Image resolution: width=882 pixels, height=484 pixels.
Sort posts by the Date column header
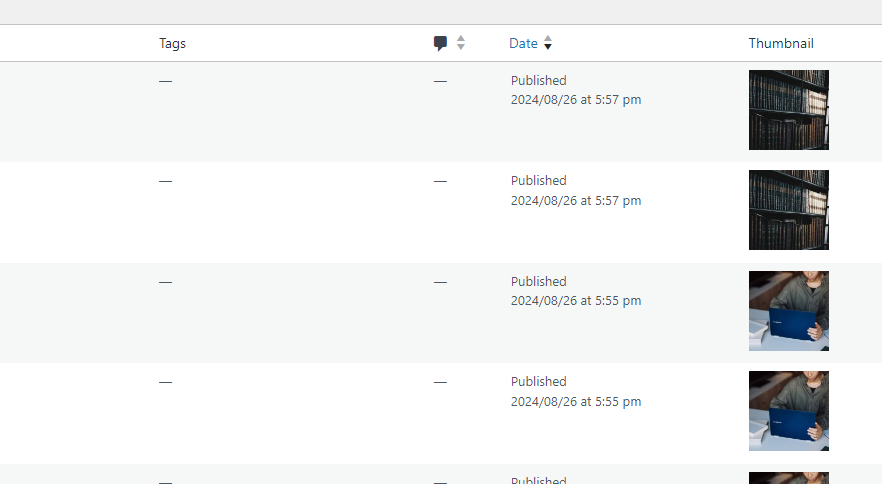(x=523, y=43)
